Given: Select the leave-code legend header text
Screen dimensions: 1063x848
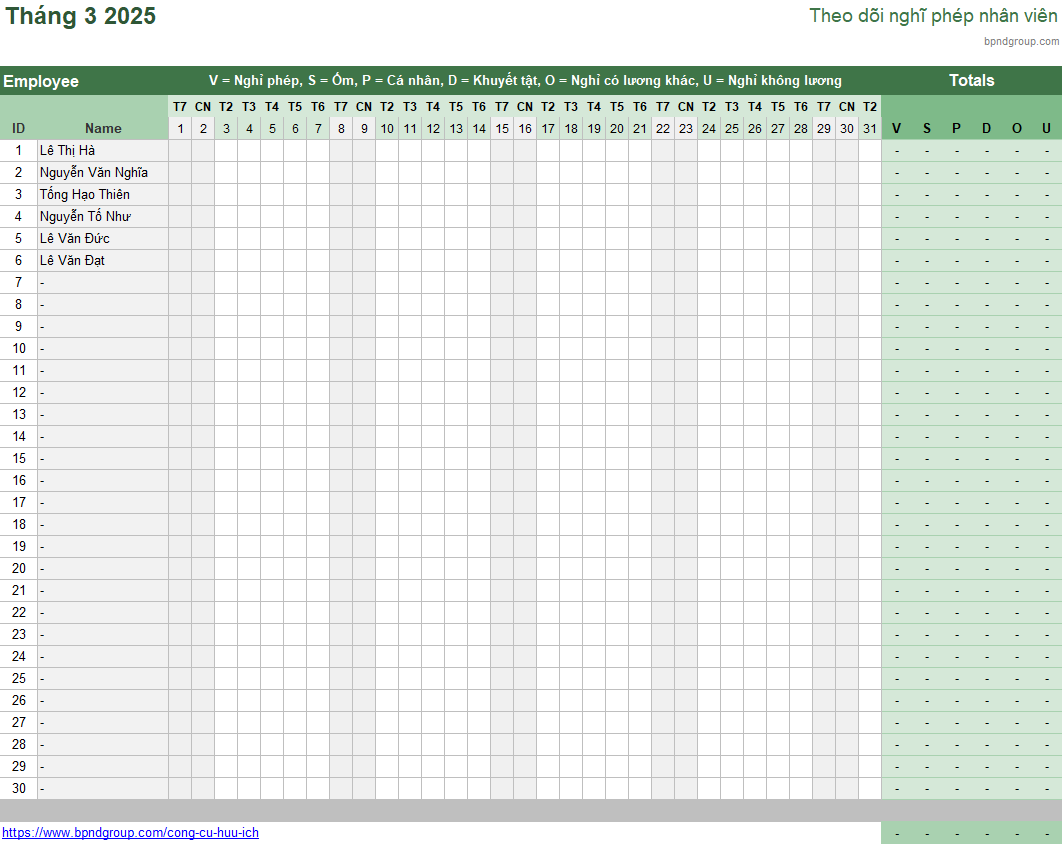Looking at the screenshot, I should [x=525, y=81].
